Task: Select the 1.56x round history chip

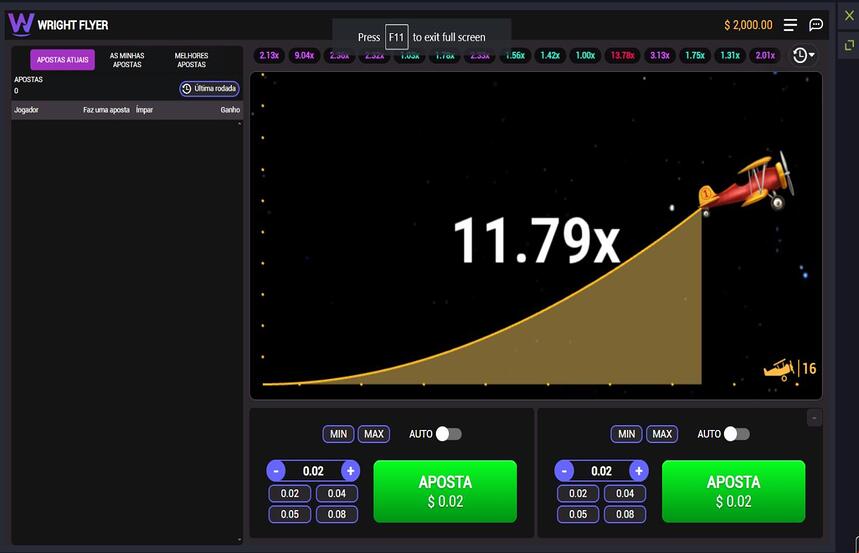Action: (515, 55)
